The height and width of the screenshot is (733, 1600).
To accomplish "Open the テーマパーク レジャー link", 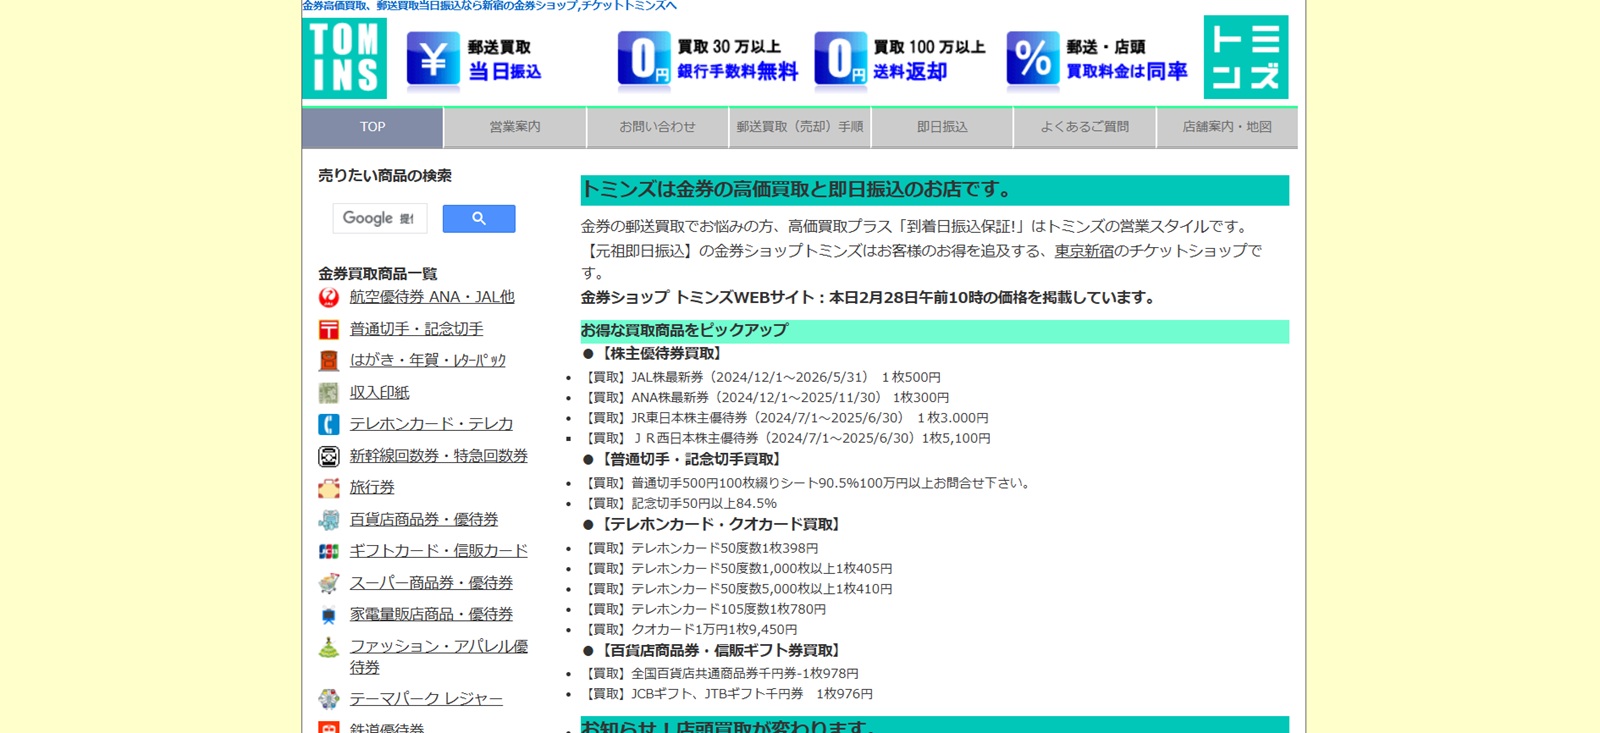I will pyautogui.click(x=426, y=699).
